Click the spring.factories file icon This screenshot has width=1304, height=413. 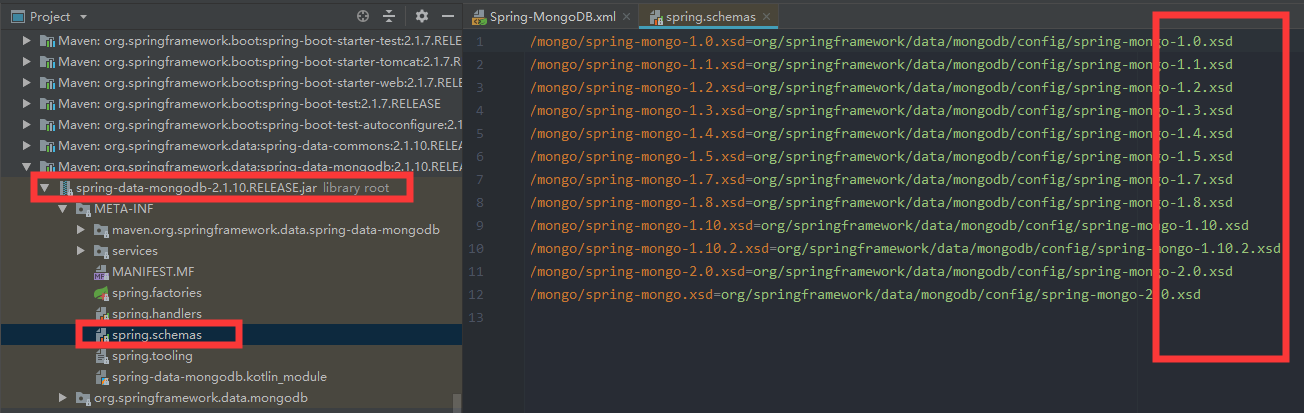101,293
